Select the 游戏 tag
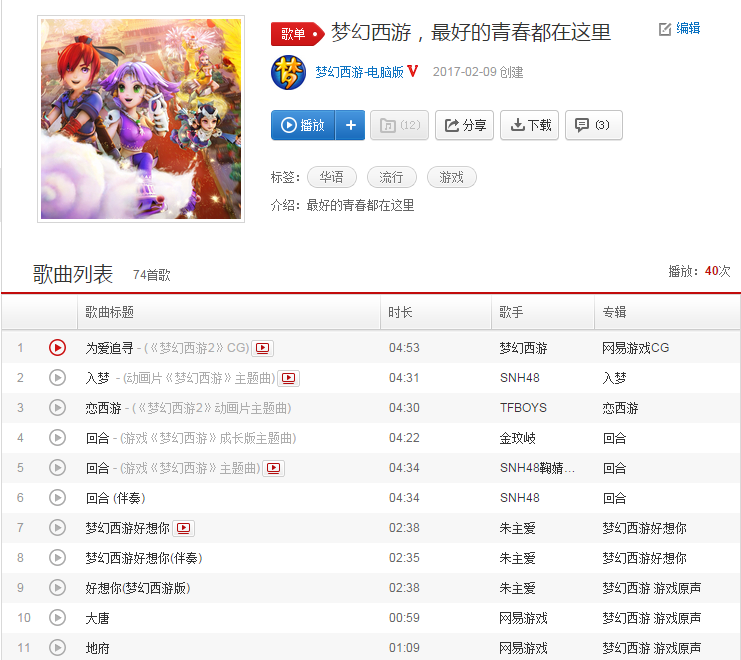 (452, 177)
